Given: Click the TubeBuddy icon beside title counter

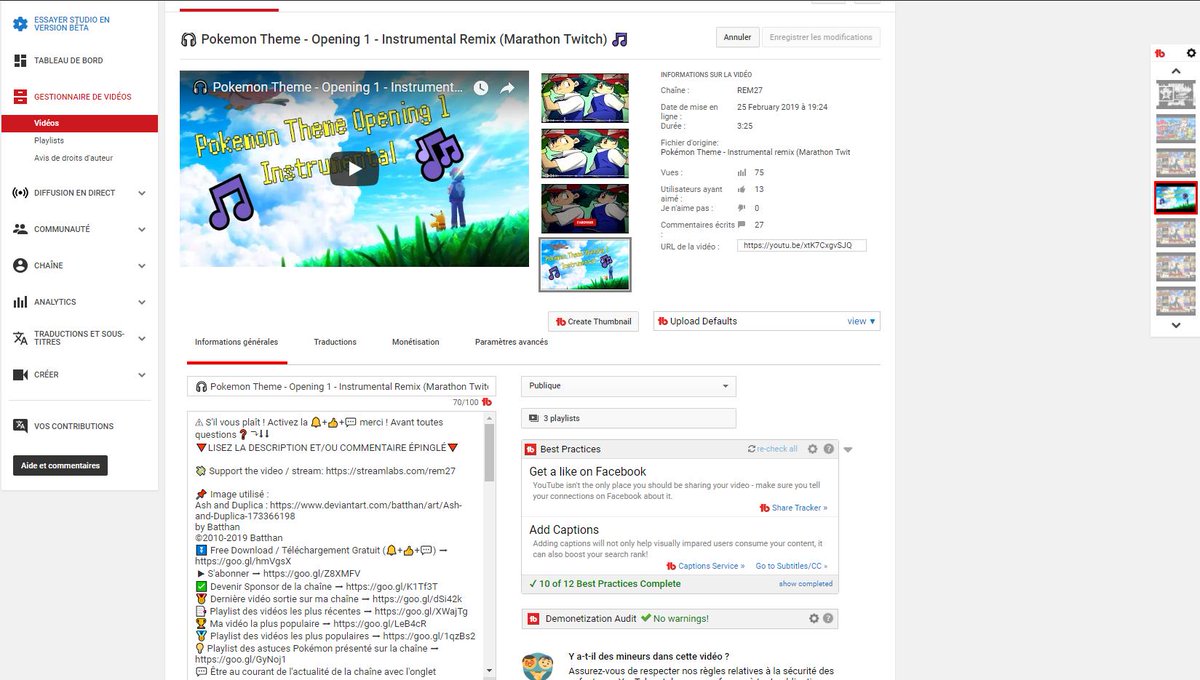Looking at the screenshot, I should (487, 402).
